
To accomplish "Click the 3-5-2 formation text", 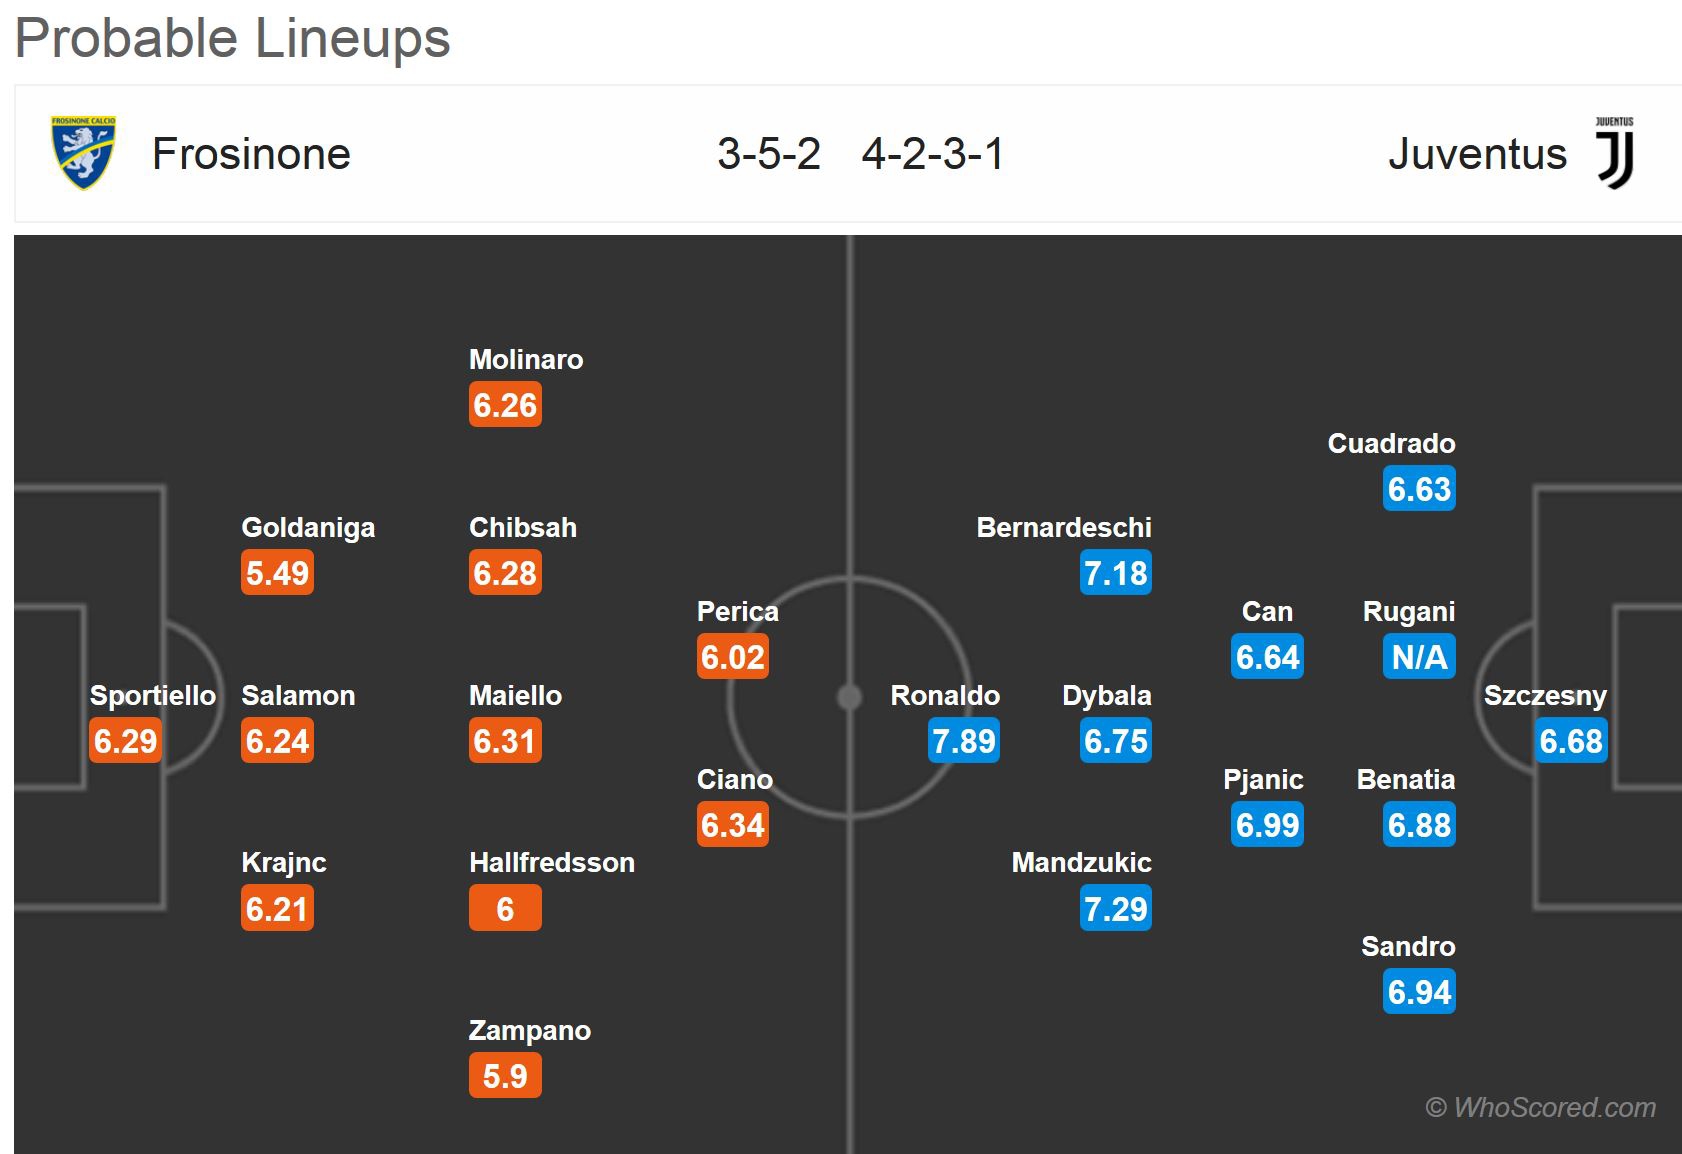I will pyautogui.click(x=769, y=154).
